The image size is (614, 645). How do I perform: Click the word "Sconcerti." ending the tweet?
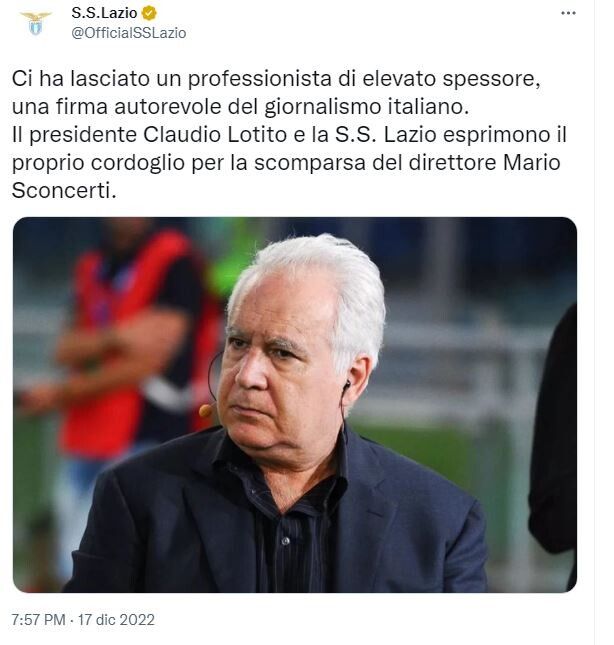64,190
